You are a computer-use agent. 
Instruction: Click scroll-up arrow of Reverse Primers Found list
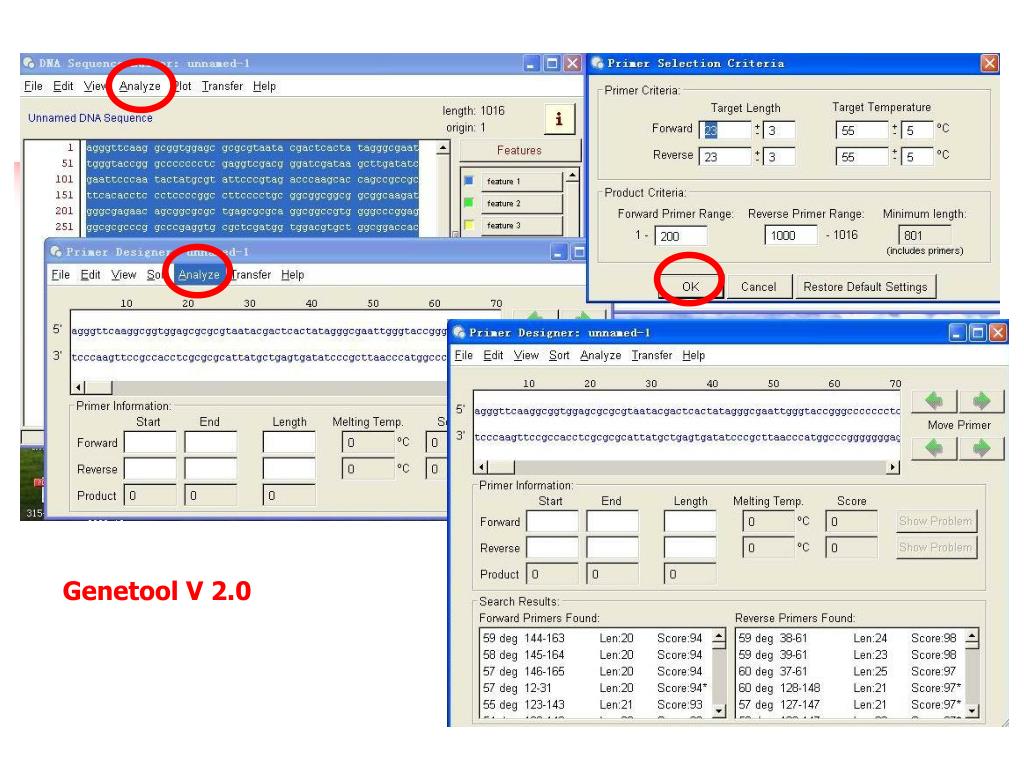click(x=972, y=635)
